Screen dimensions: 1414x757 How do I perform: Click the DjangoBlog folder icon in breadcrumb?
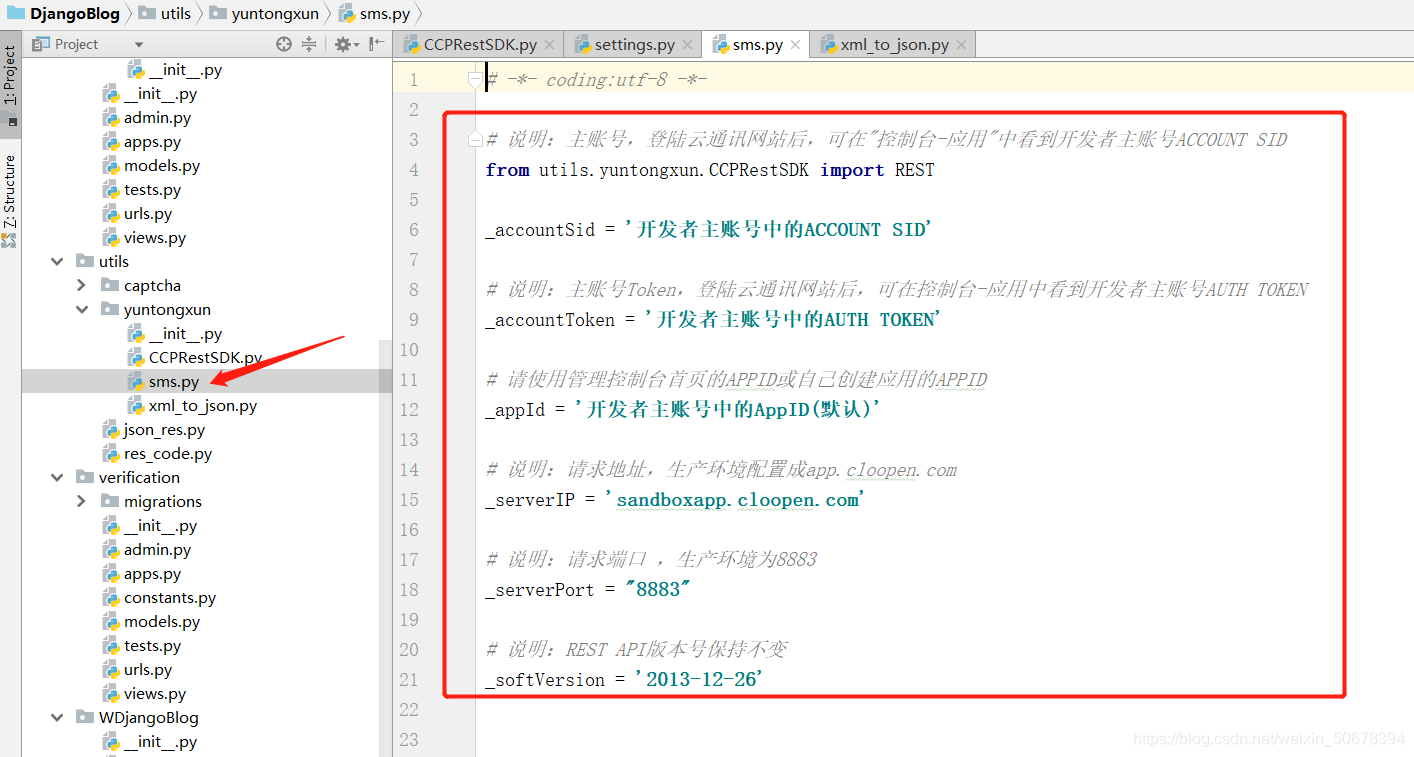pyautogui.click(x=15, y=13)
